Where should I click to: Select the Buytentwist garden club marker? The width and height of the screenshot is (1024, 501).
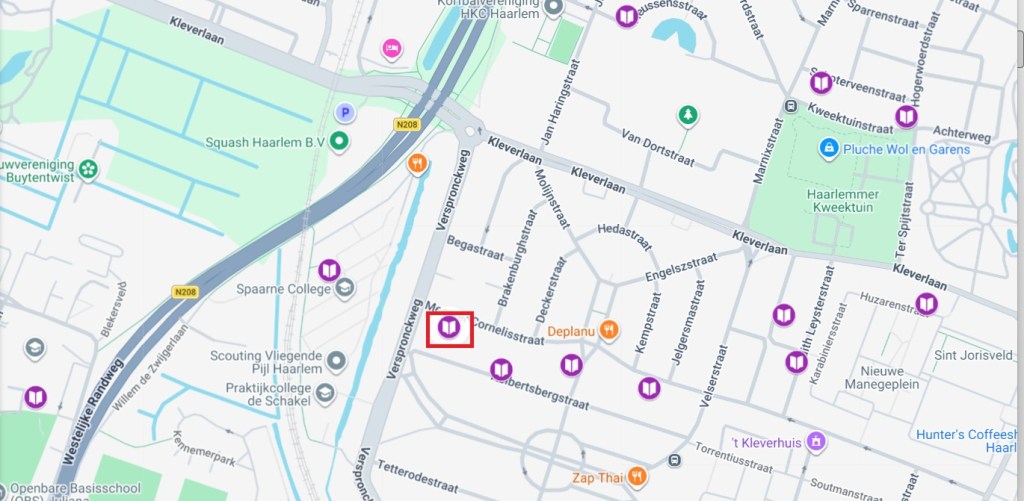point(88,170)
